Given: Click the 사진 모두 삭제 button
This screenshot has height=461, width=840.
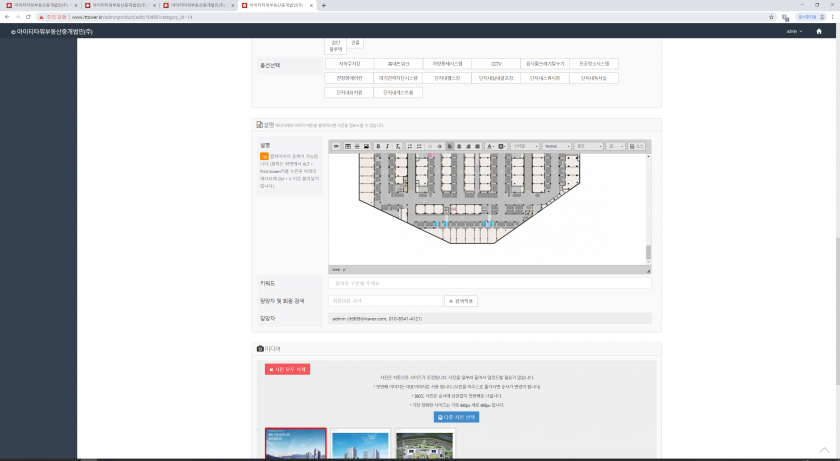Looking at the screenshot, I should (x=287, y=369).
